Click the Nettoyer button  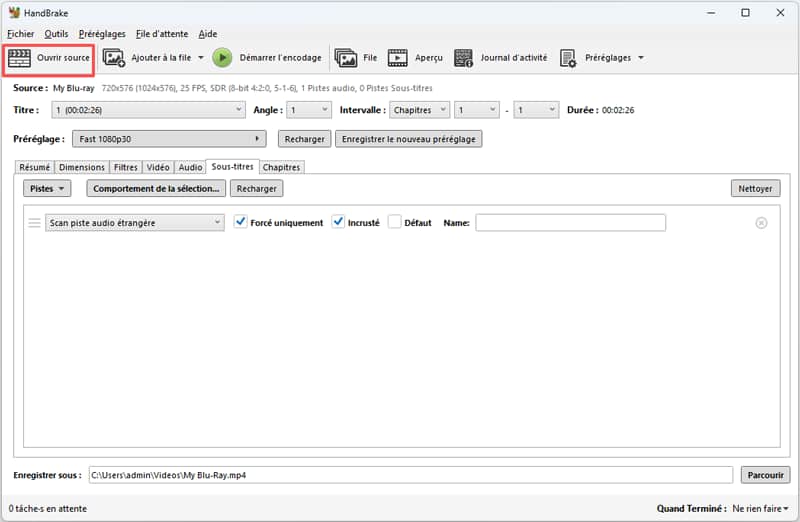click(755, 189)
